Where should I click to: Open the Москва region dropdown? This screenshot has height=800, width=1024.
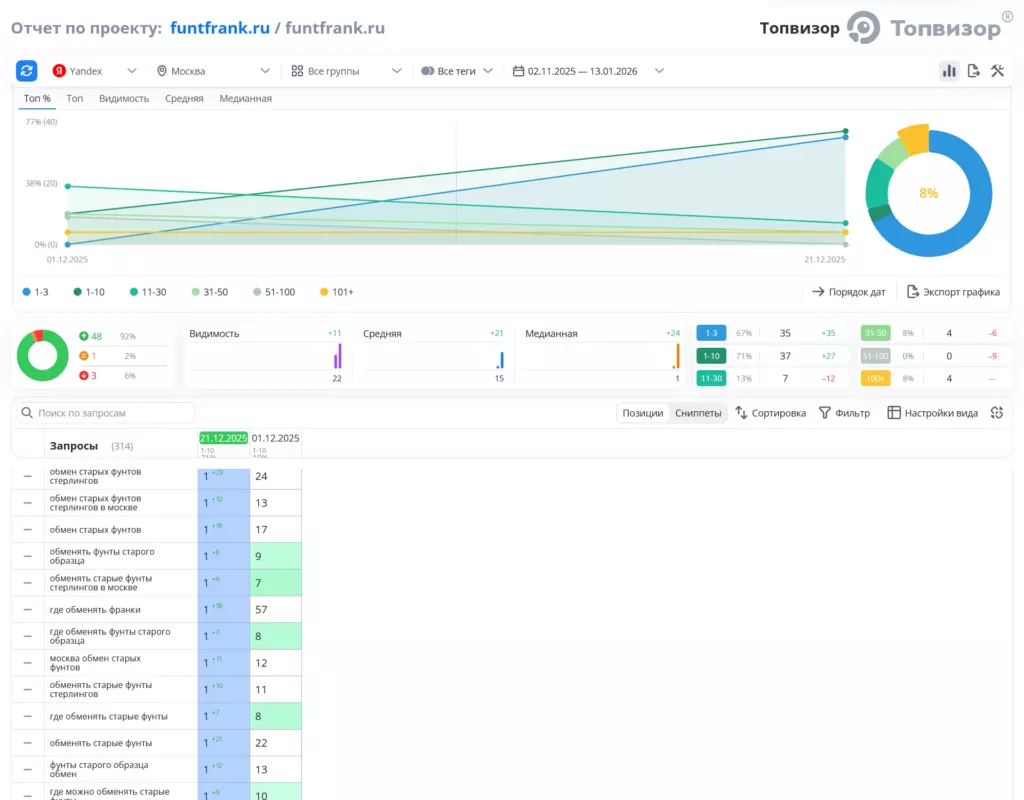pos(214,71)
